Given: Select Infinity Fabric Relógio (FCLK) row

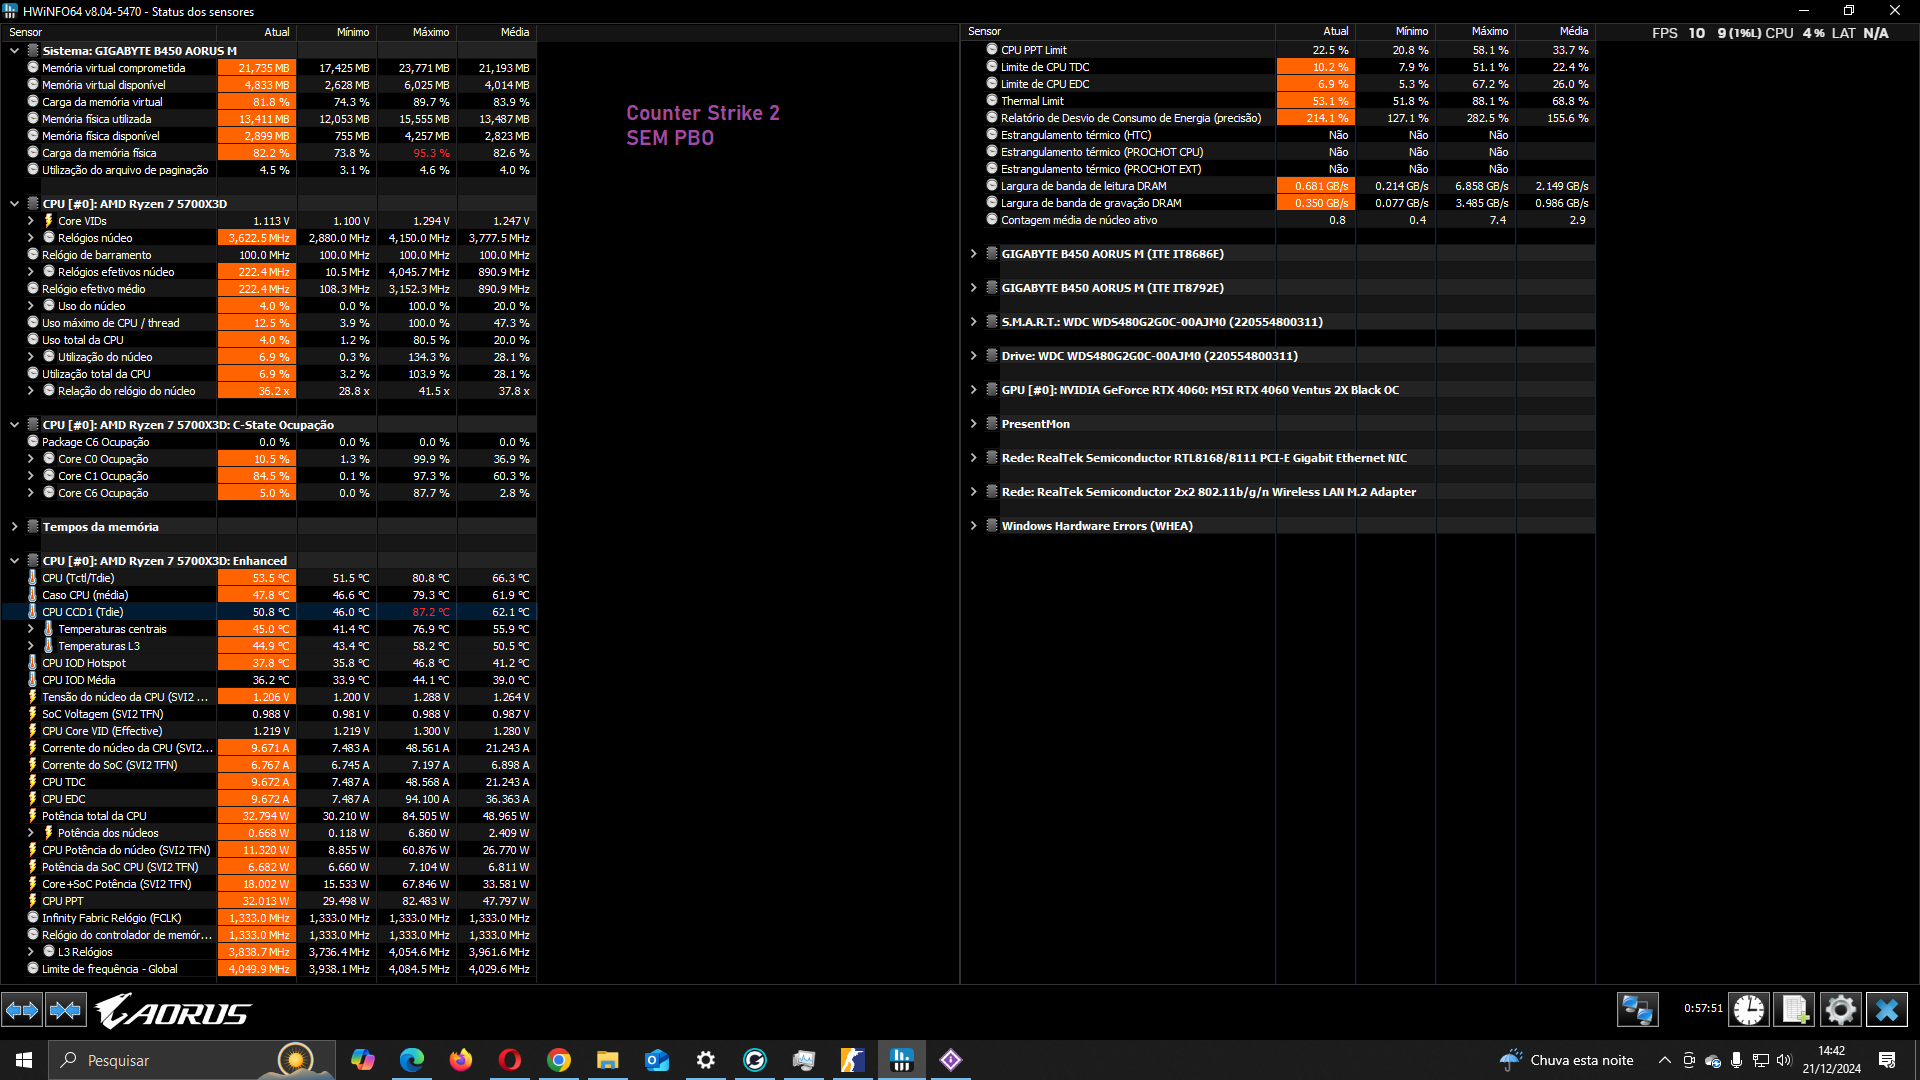Looking at the screenshot, I should click(269, 918).
